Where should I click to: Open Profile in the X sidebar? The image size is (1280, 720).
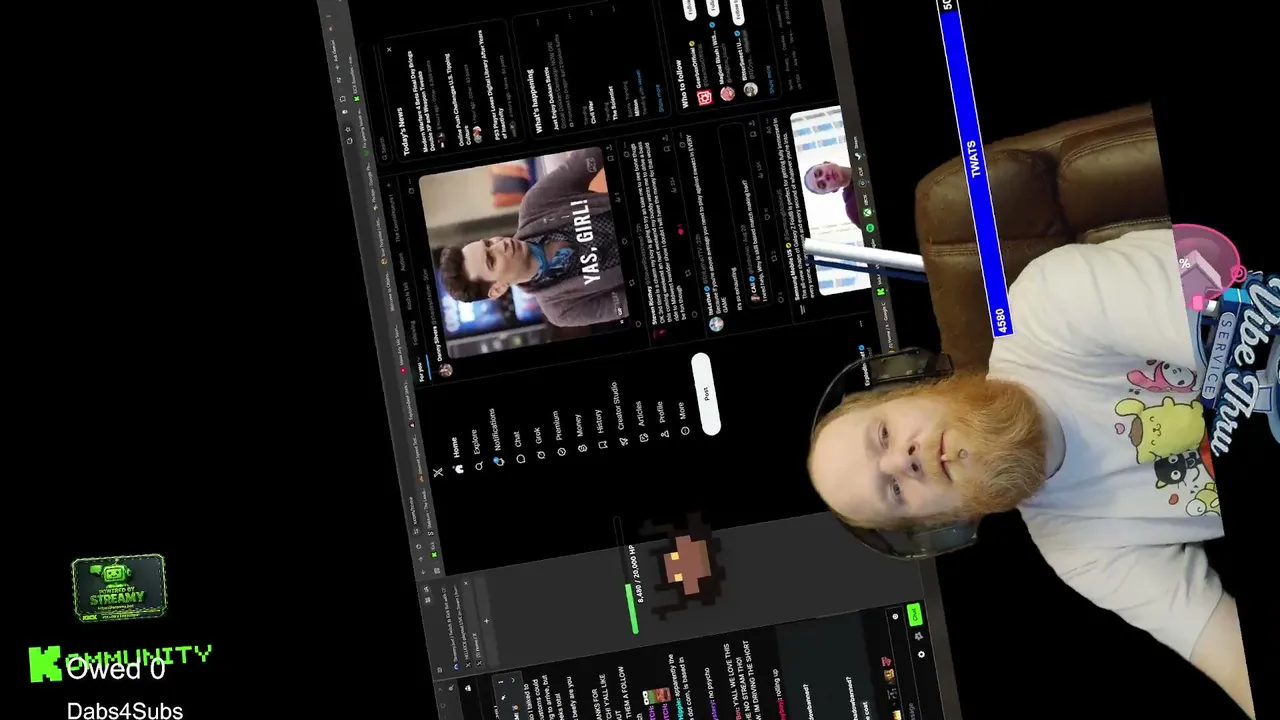[662, 421]
